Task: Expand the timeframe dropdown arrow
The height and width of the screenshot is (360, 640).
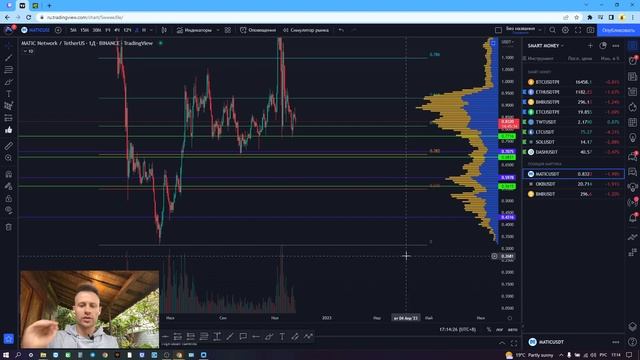Action: pos(151,30)
